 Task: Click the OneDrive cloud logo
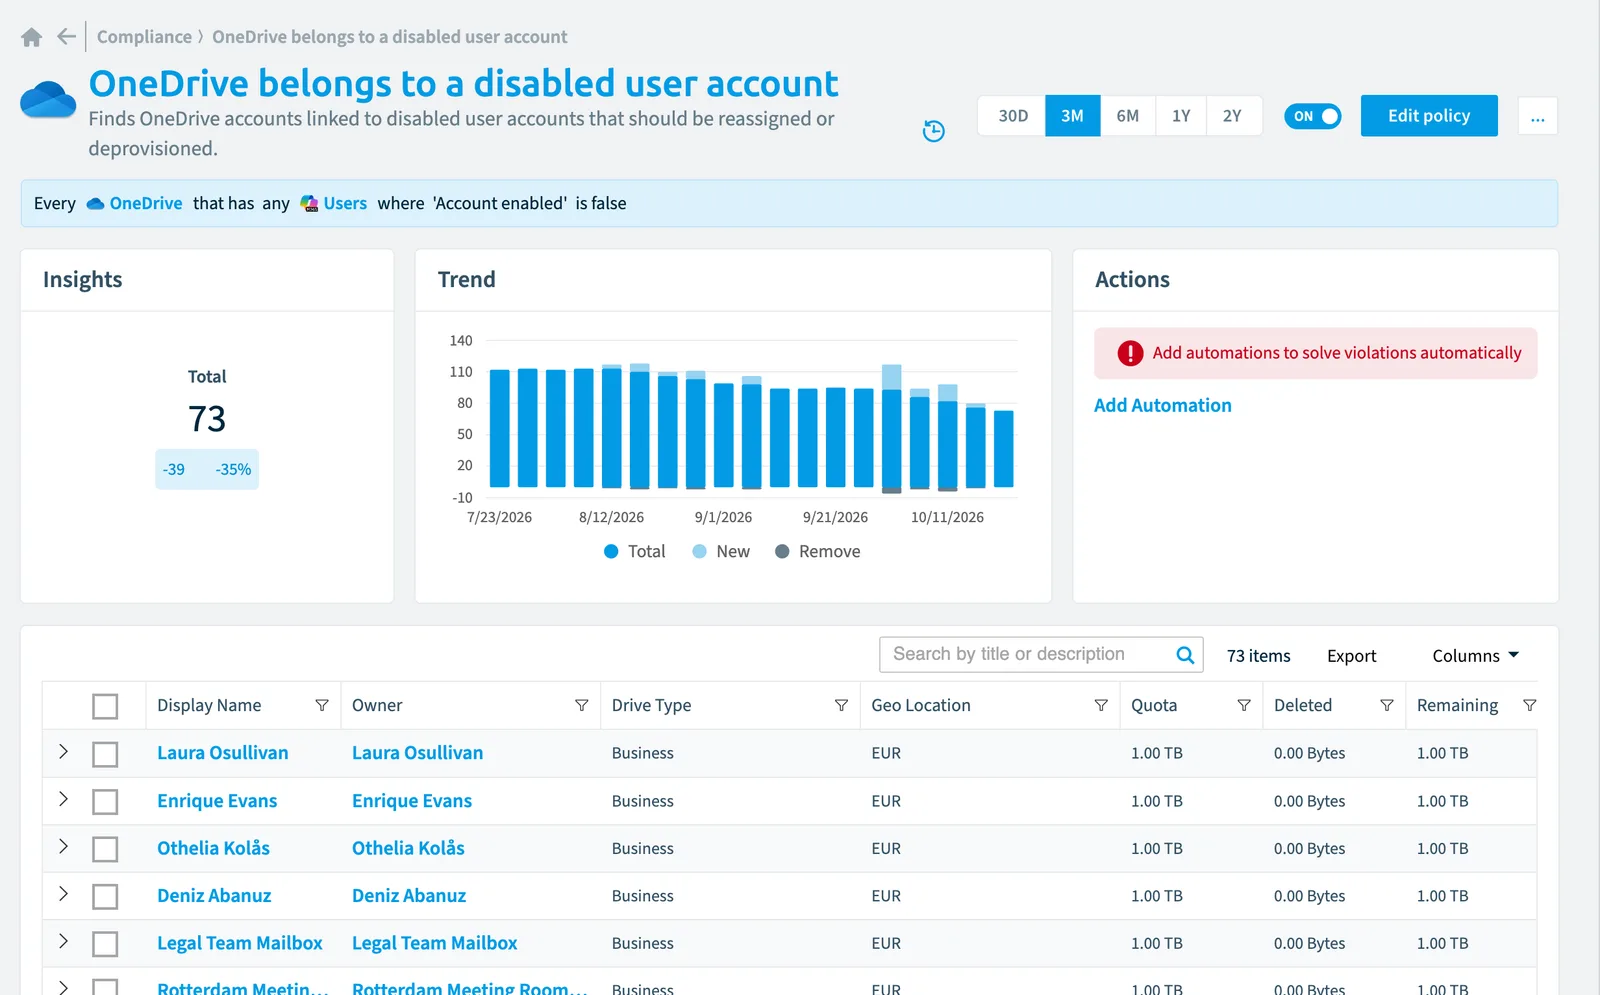48,100
